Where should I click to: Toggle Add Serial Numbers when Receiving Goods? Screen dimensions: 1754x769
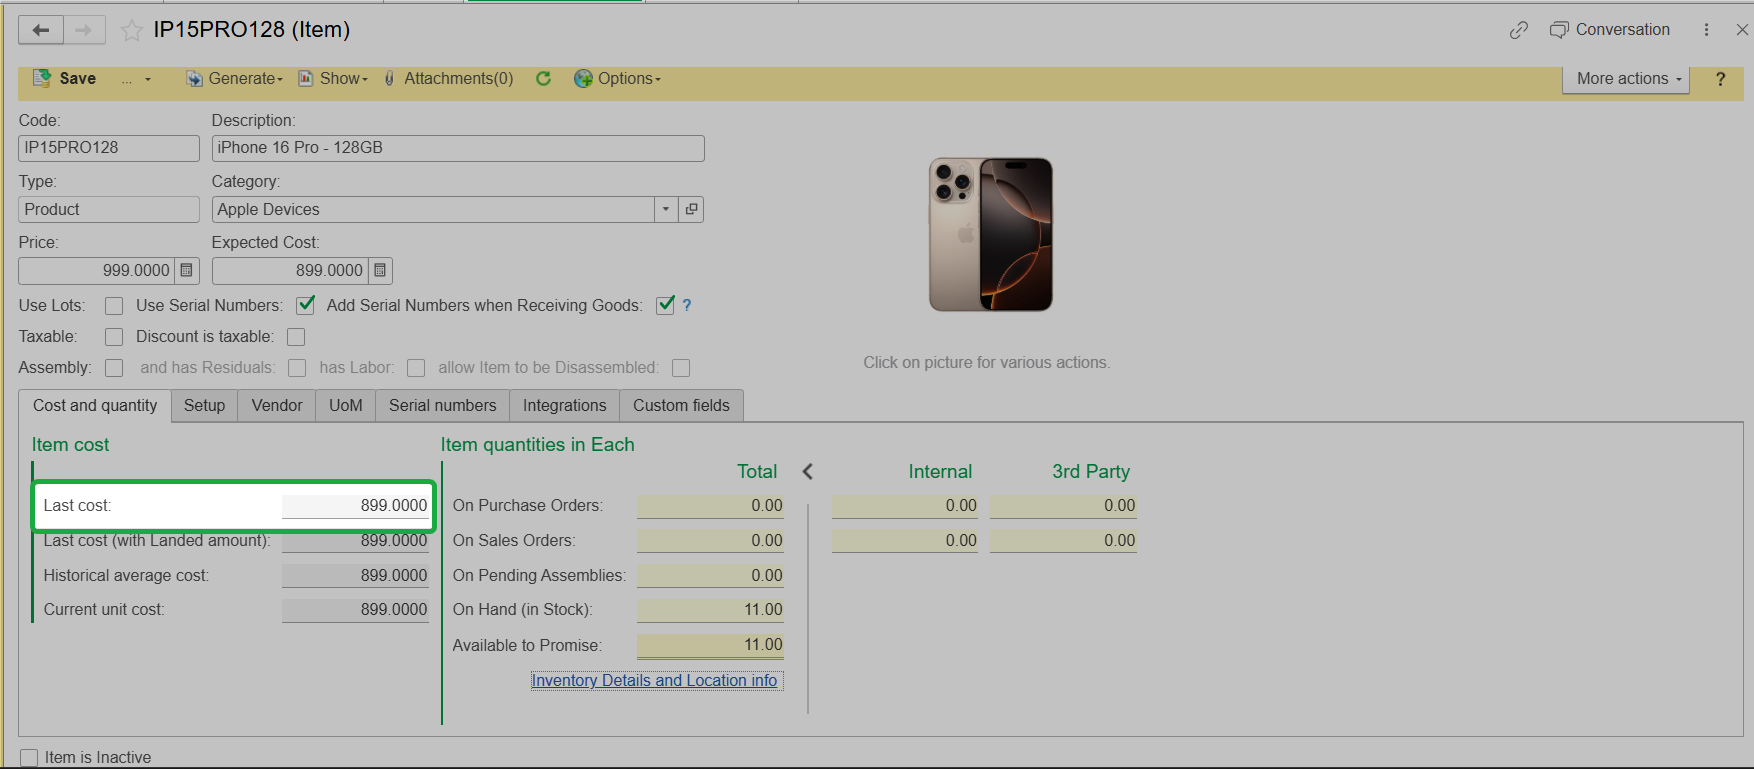coord(665,305)
